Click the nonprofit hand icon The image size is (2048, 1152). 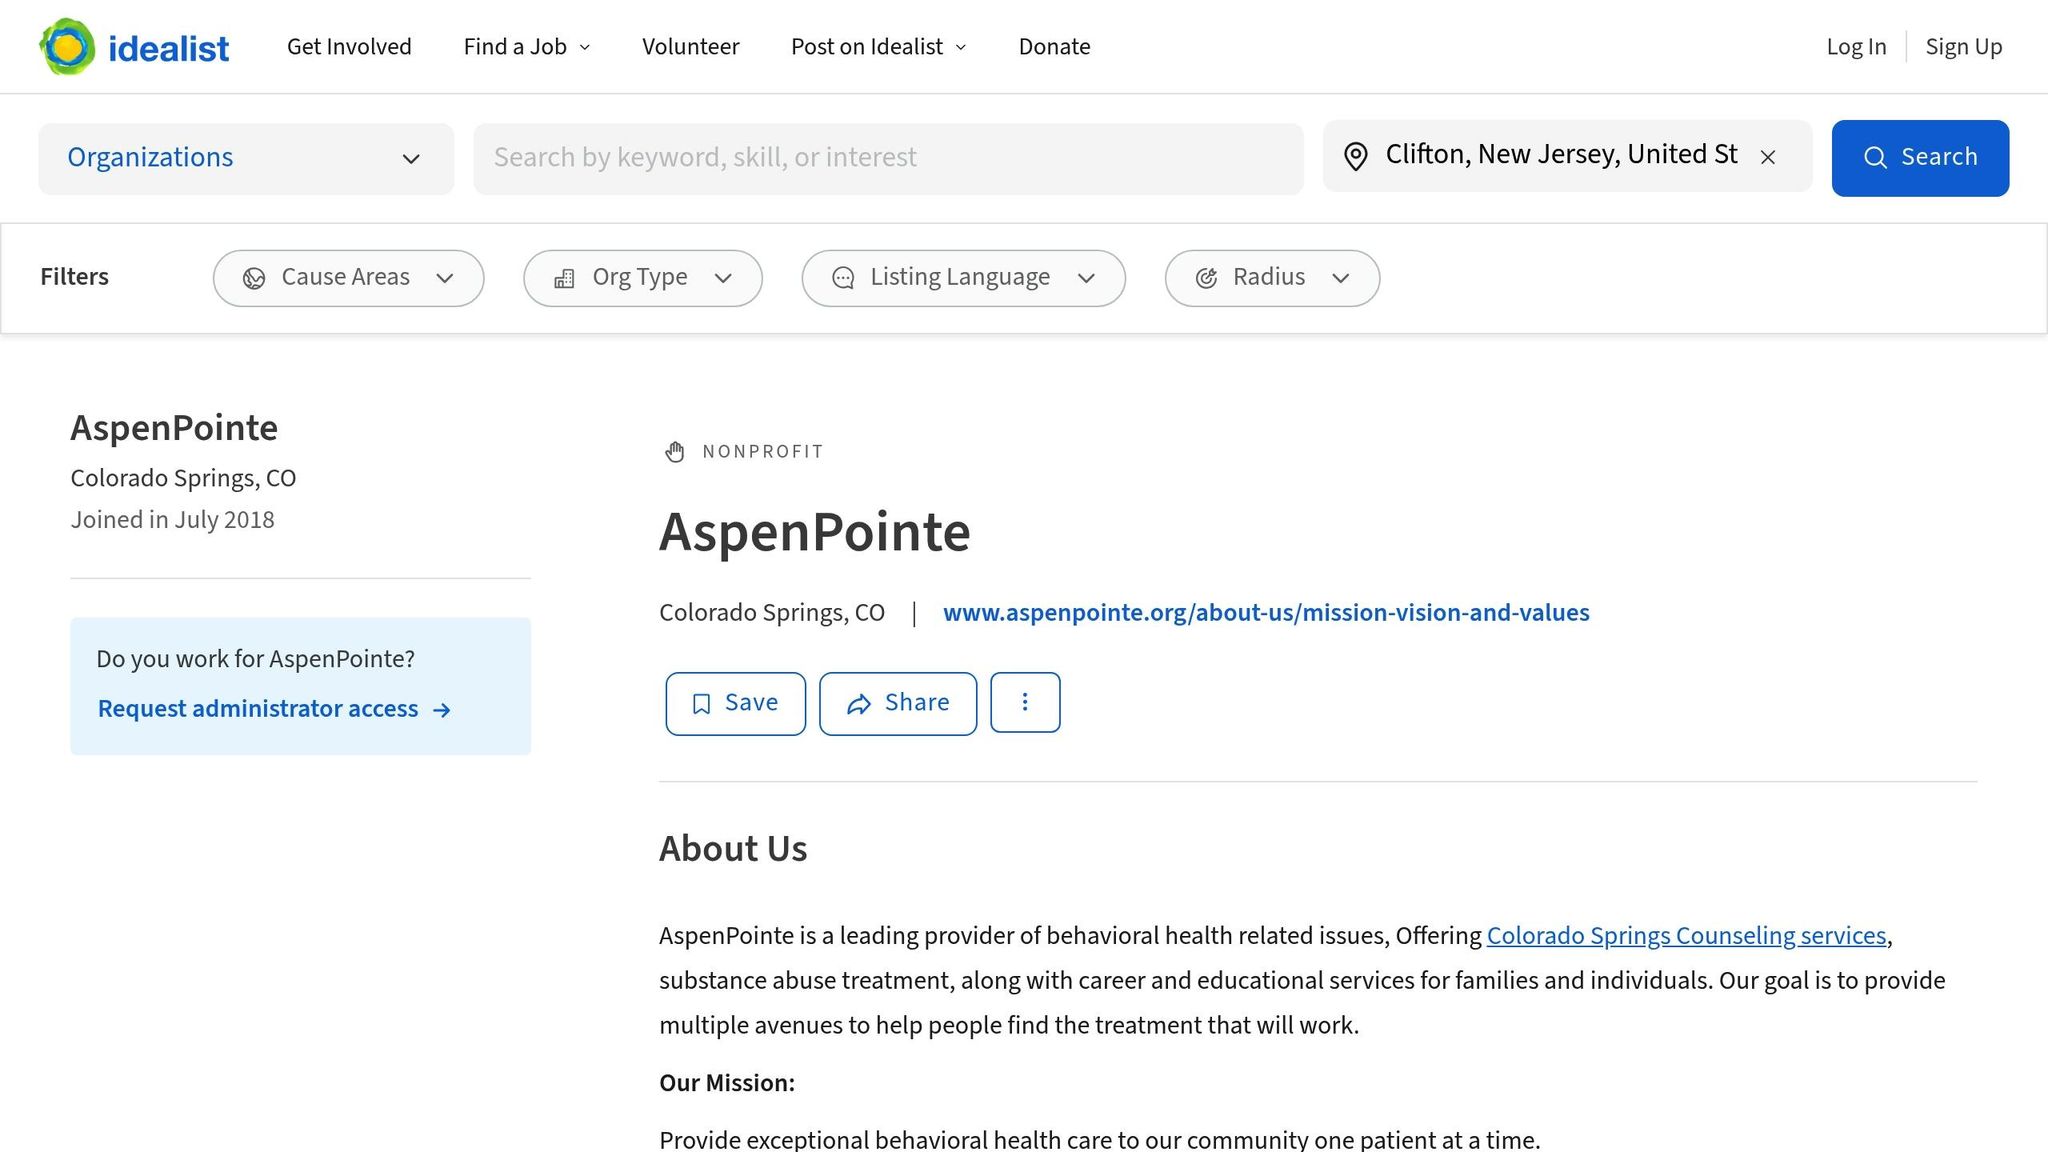675,452
